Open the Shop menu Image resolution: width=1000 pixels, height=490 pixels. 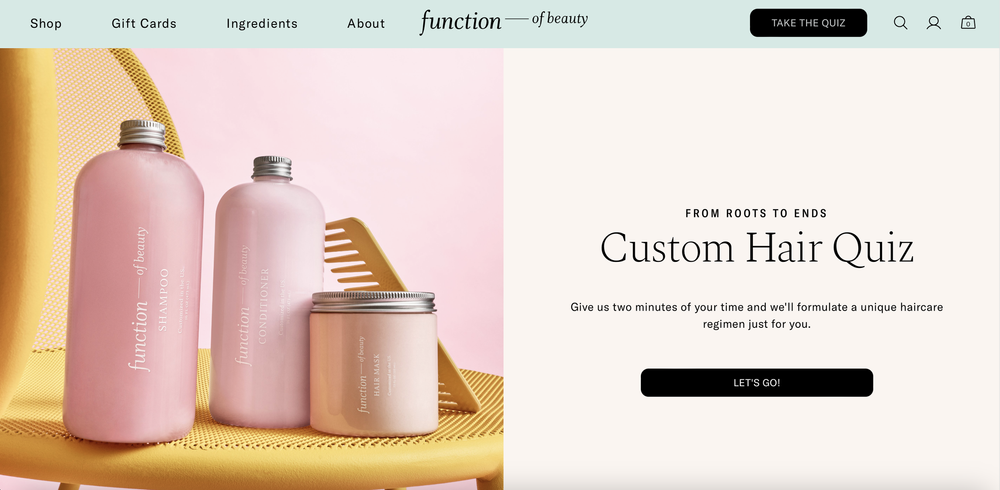46,24
